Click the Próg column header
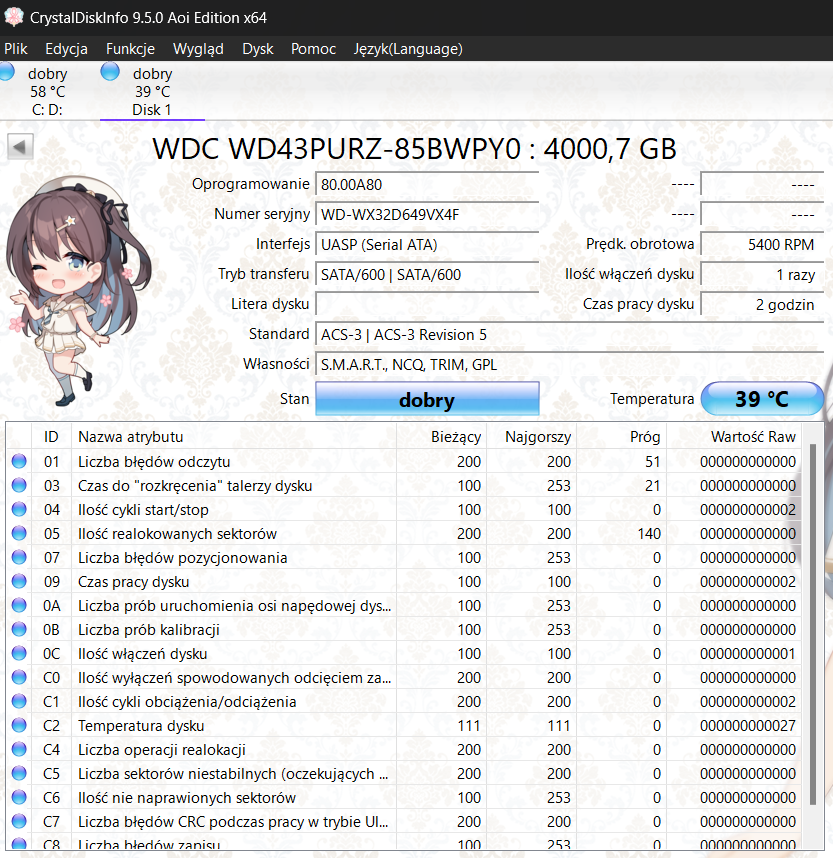The width and height of the screenshot is (833, 858). (x=621, y=437)
